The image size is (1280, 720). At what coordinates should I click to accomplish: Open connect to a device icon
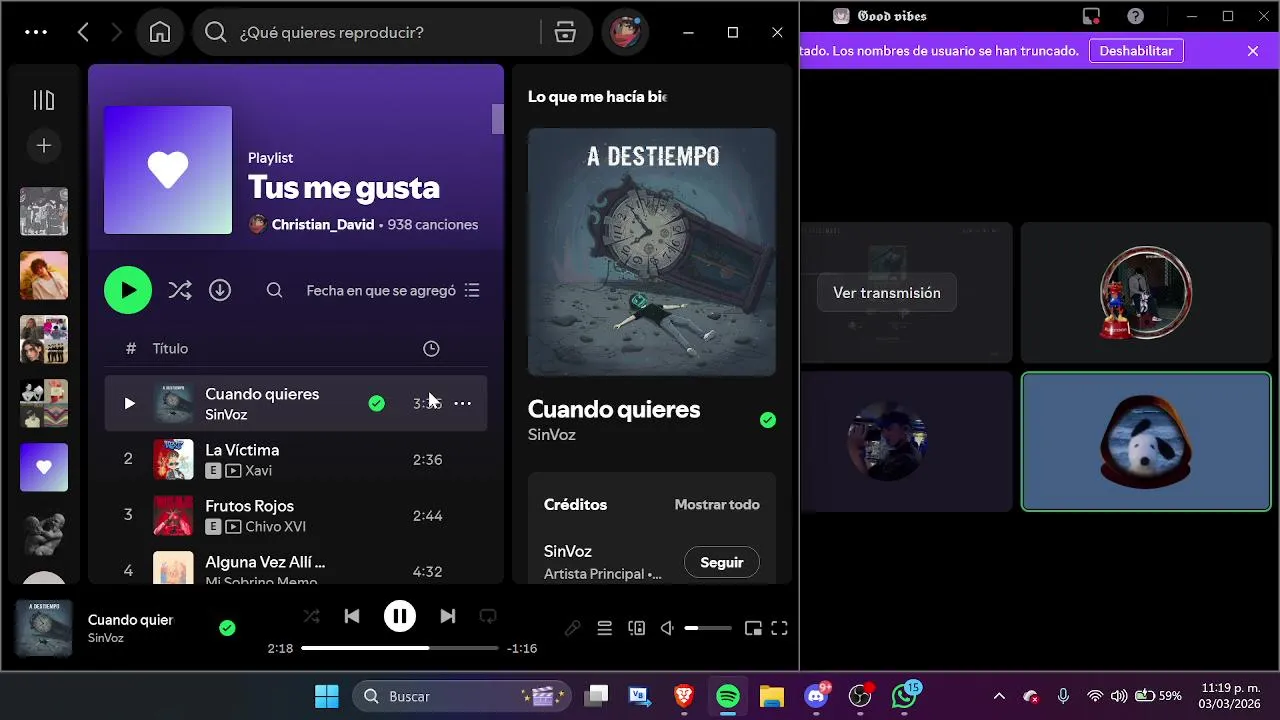636,628
